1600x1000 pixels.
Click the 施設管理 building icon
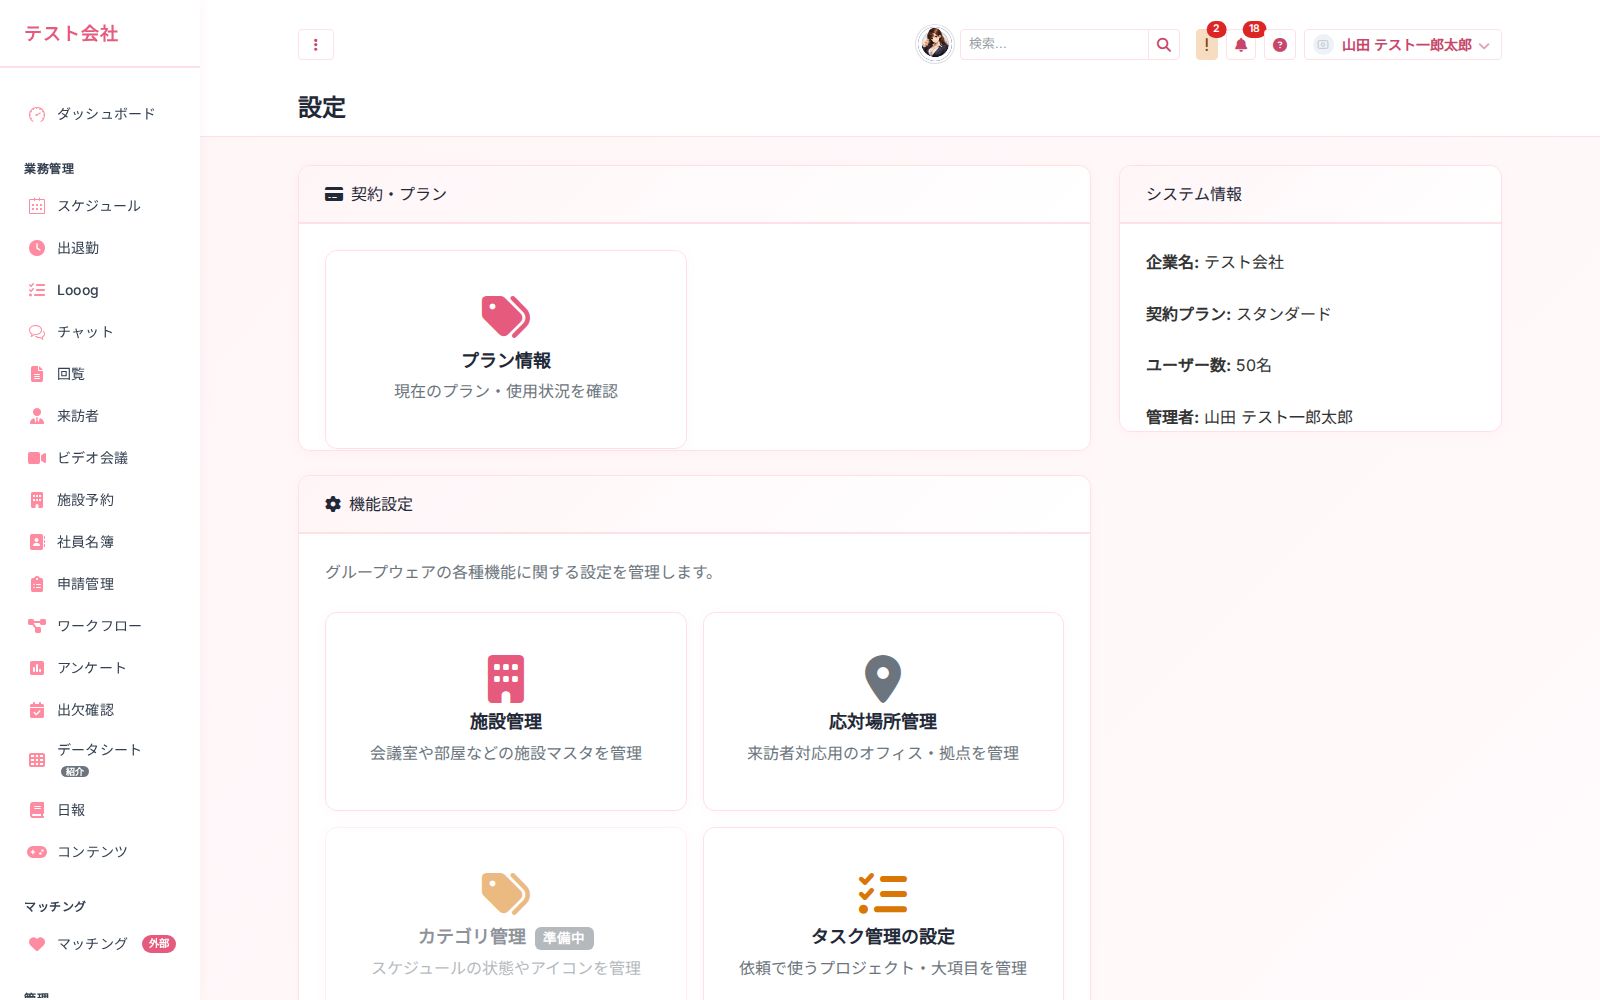[506, 679]
